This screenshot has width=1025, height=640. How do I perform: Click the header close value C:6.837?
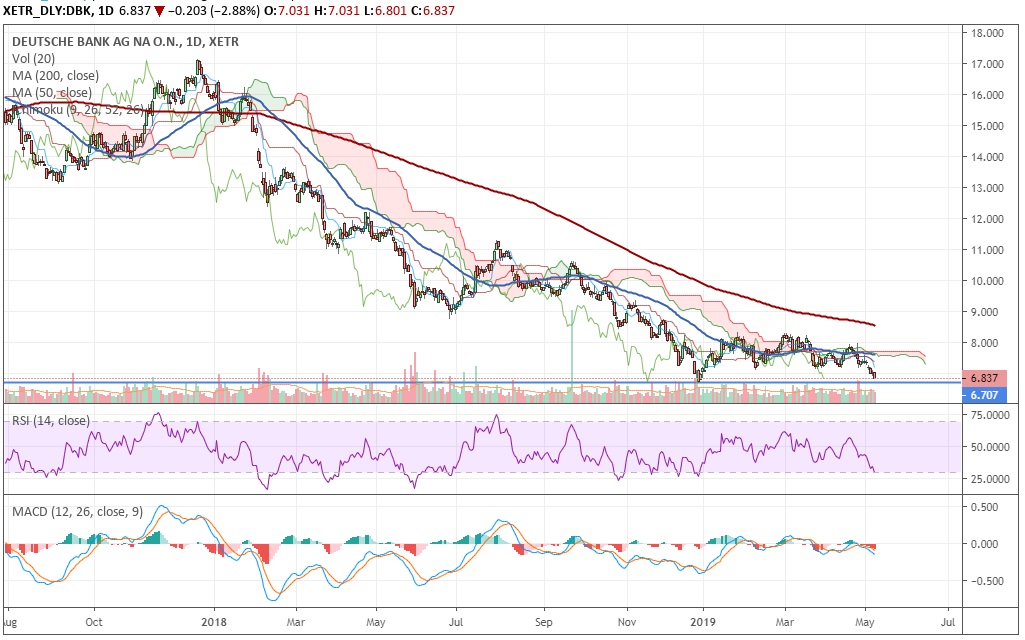point(432,11)
